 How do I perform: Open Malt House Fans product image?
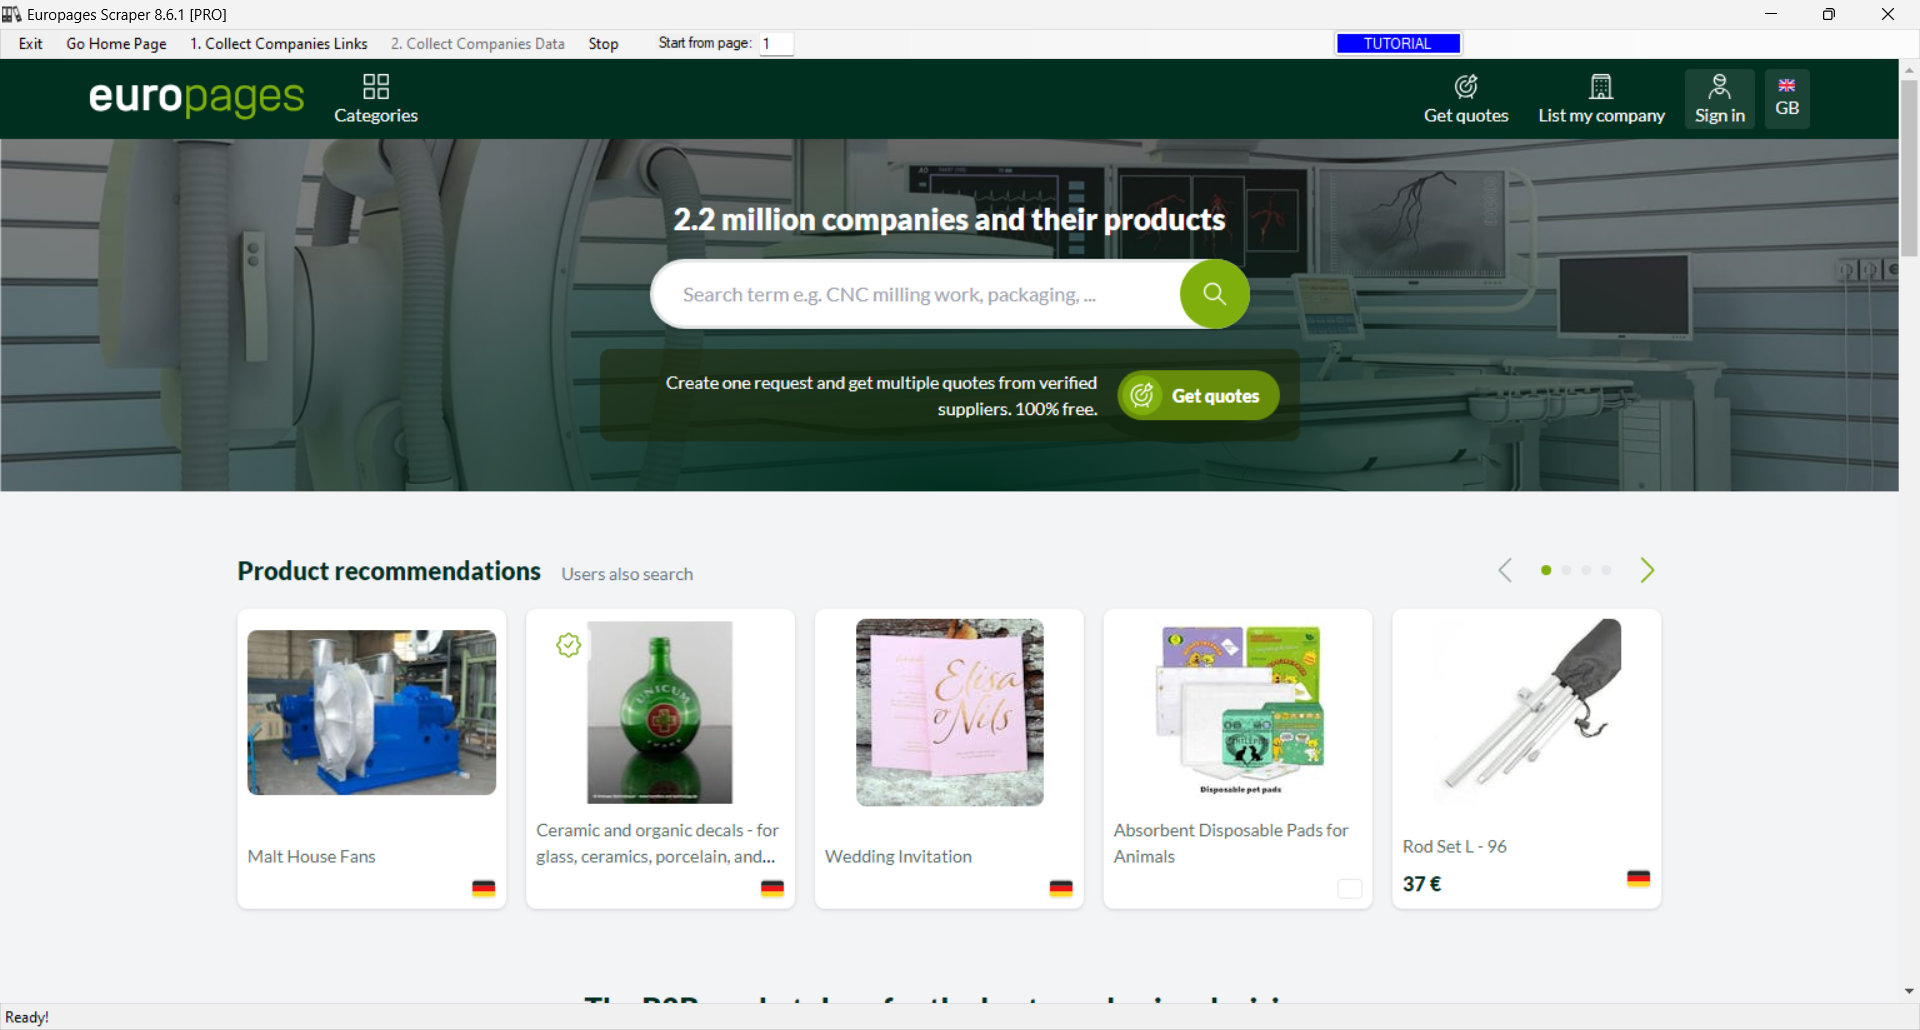point(372,712)
